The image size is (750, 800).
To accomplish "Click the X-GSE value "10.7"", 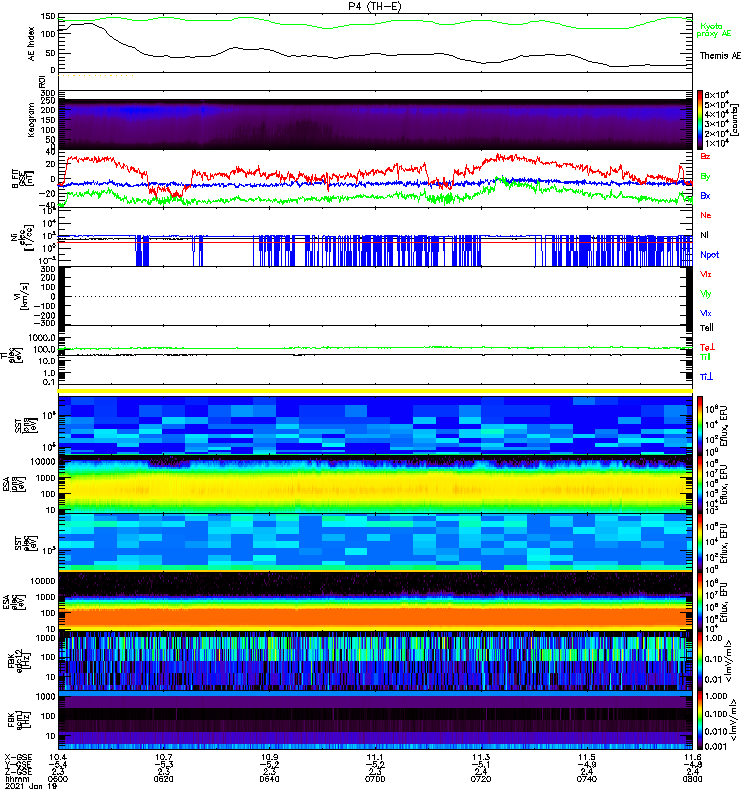I will coord(163,757).
